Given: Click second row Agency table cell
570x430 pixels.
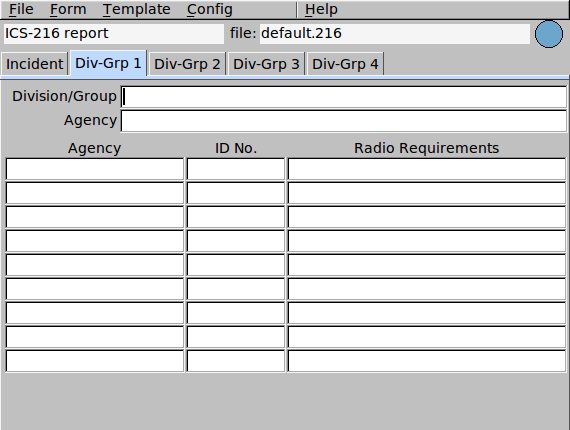Looking at the screenshot, I should [x=95, y=193].
